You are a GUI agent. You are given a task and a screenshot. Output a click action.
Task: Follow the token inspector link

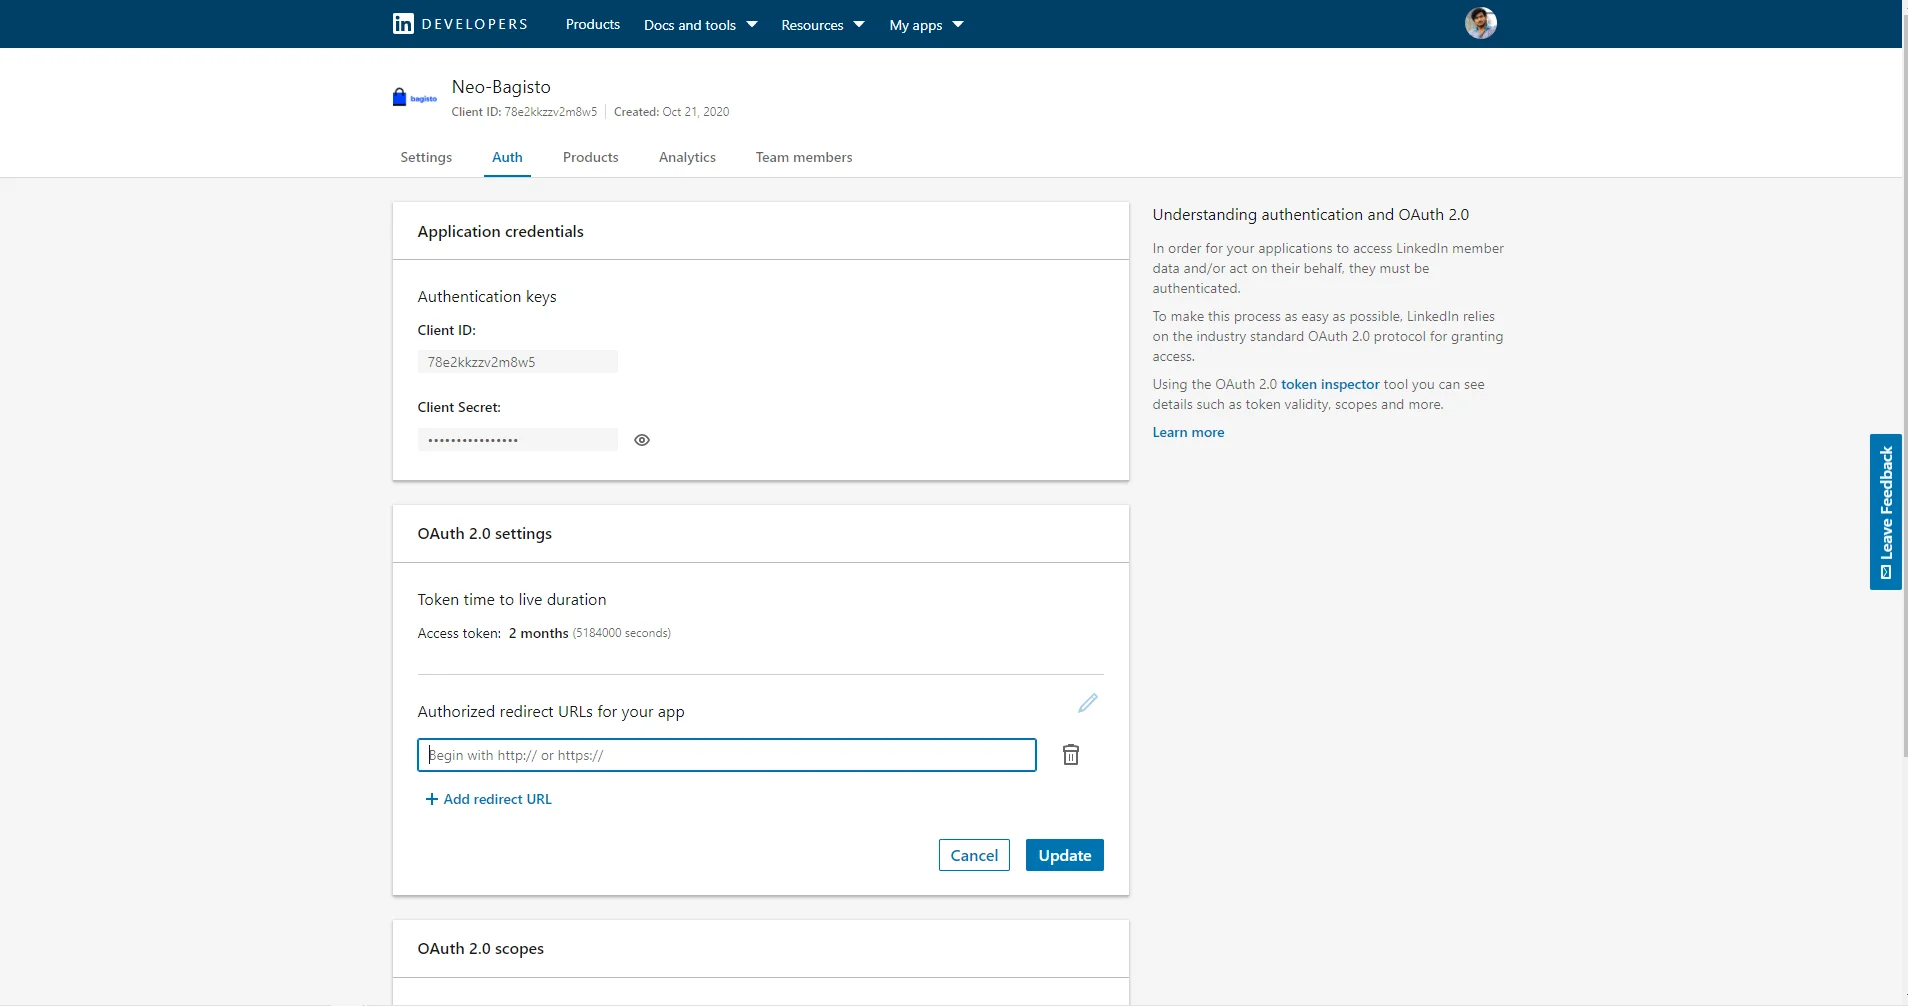pyautogui.click(x=1329, y=384)
